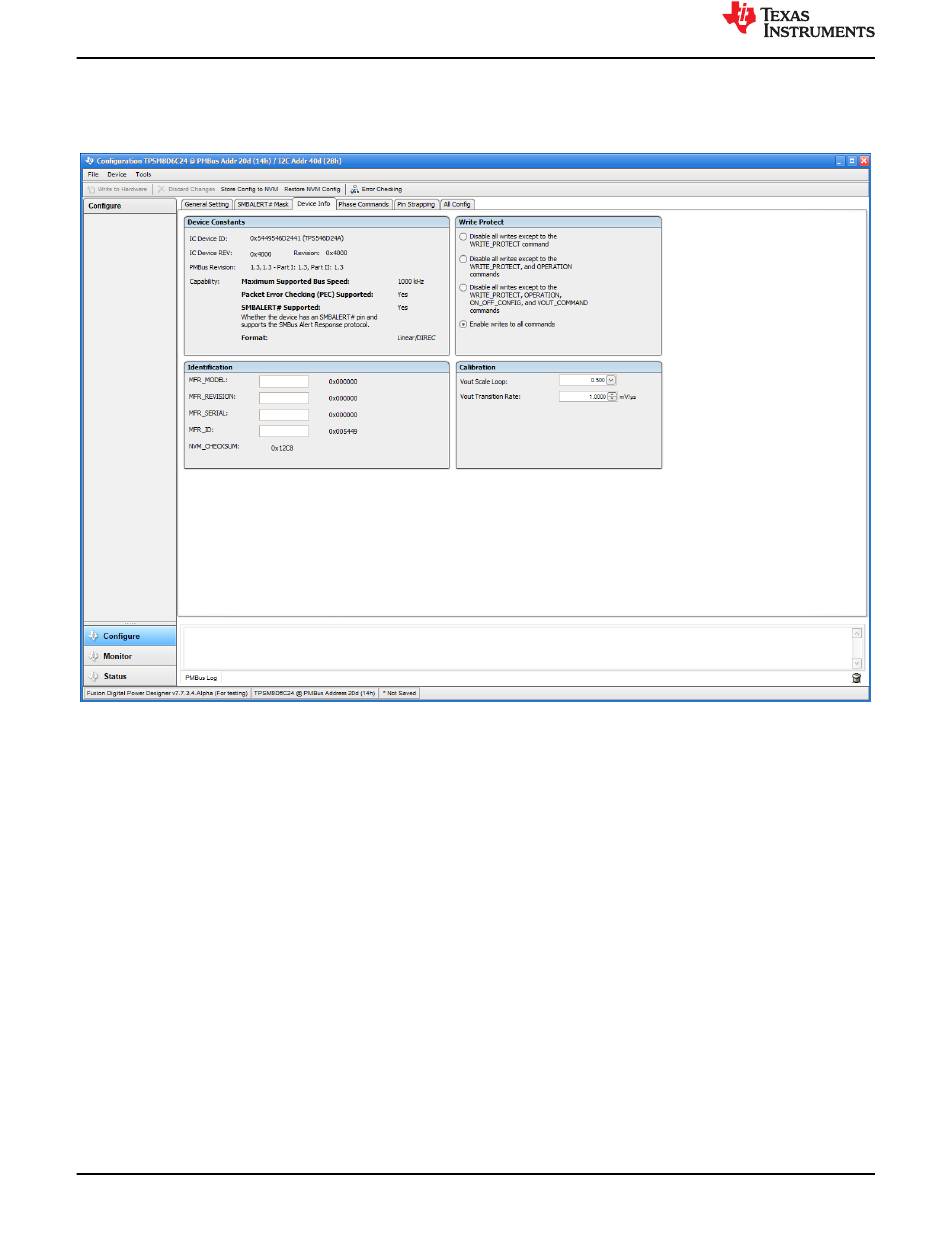Select write protect except WRITE_PROTECT and OPERATION

coord(463,259)
